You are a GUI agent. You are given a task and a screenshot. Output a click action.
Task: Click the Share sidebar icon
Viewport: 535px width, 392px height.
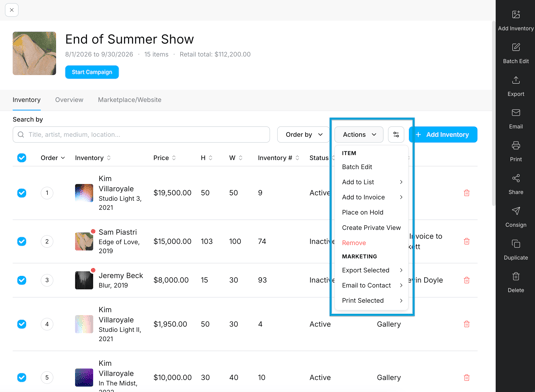(x=516, y=178)
